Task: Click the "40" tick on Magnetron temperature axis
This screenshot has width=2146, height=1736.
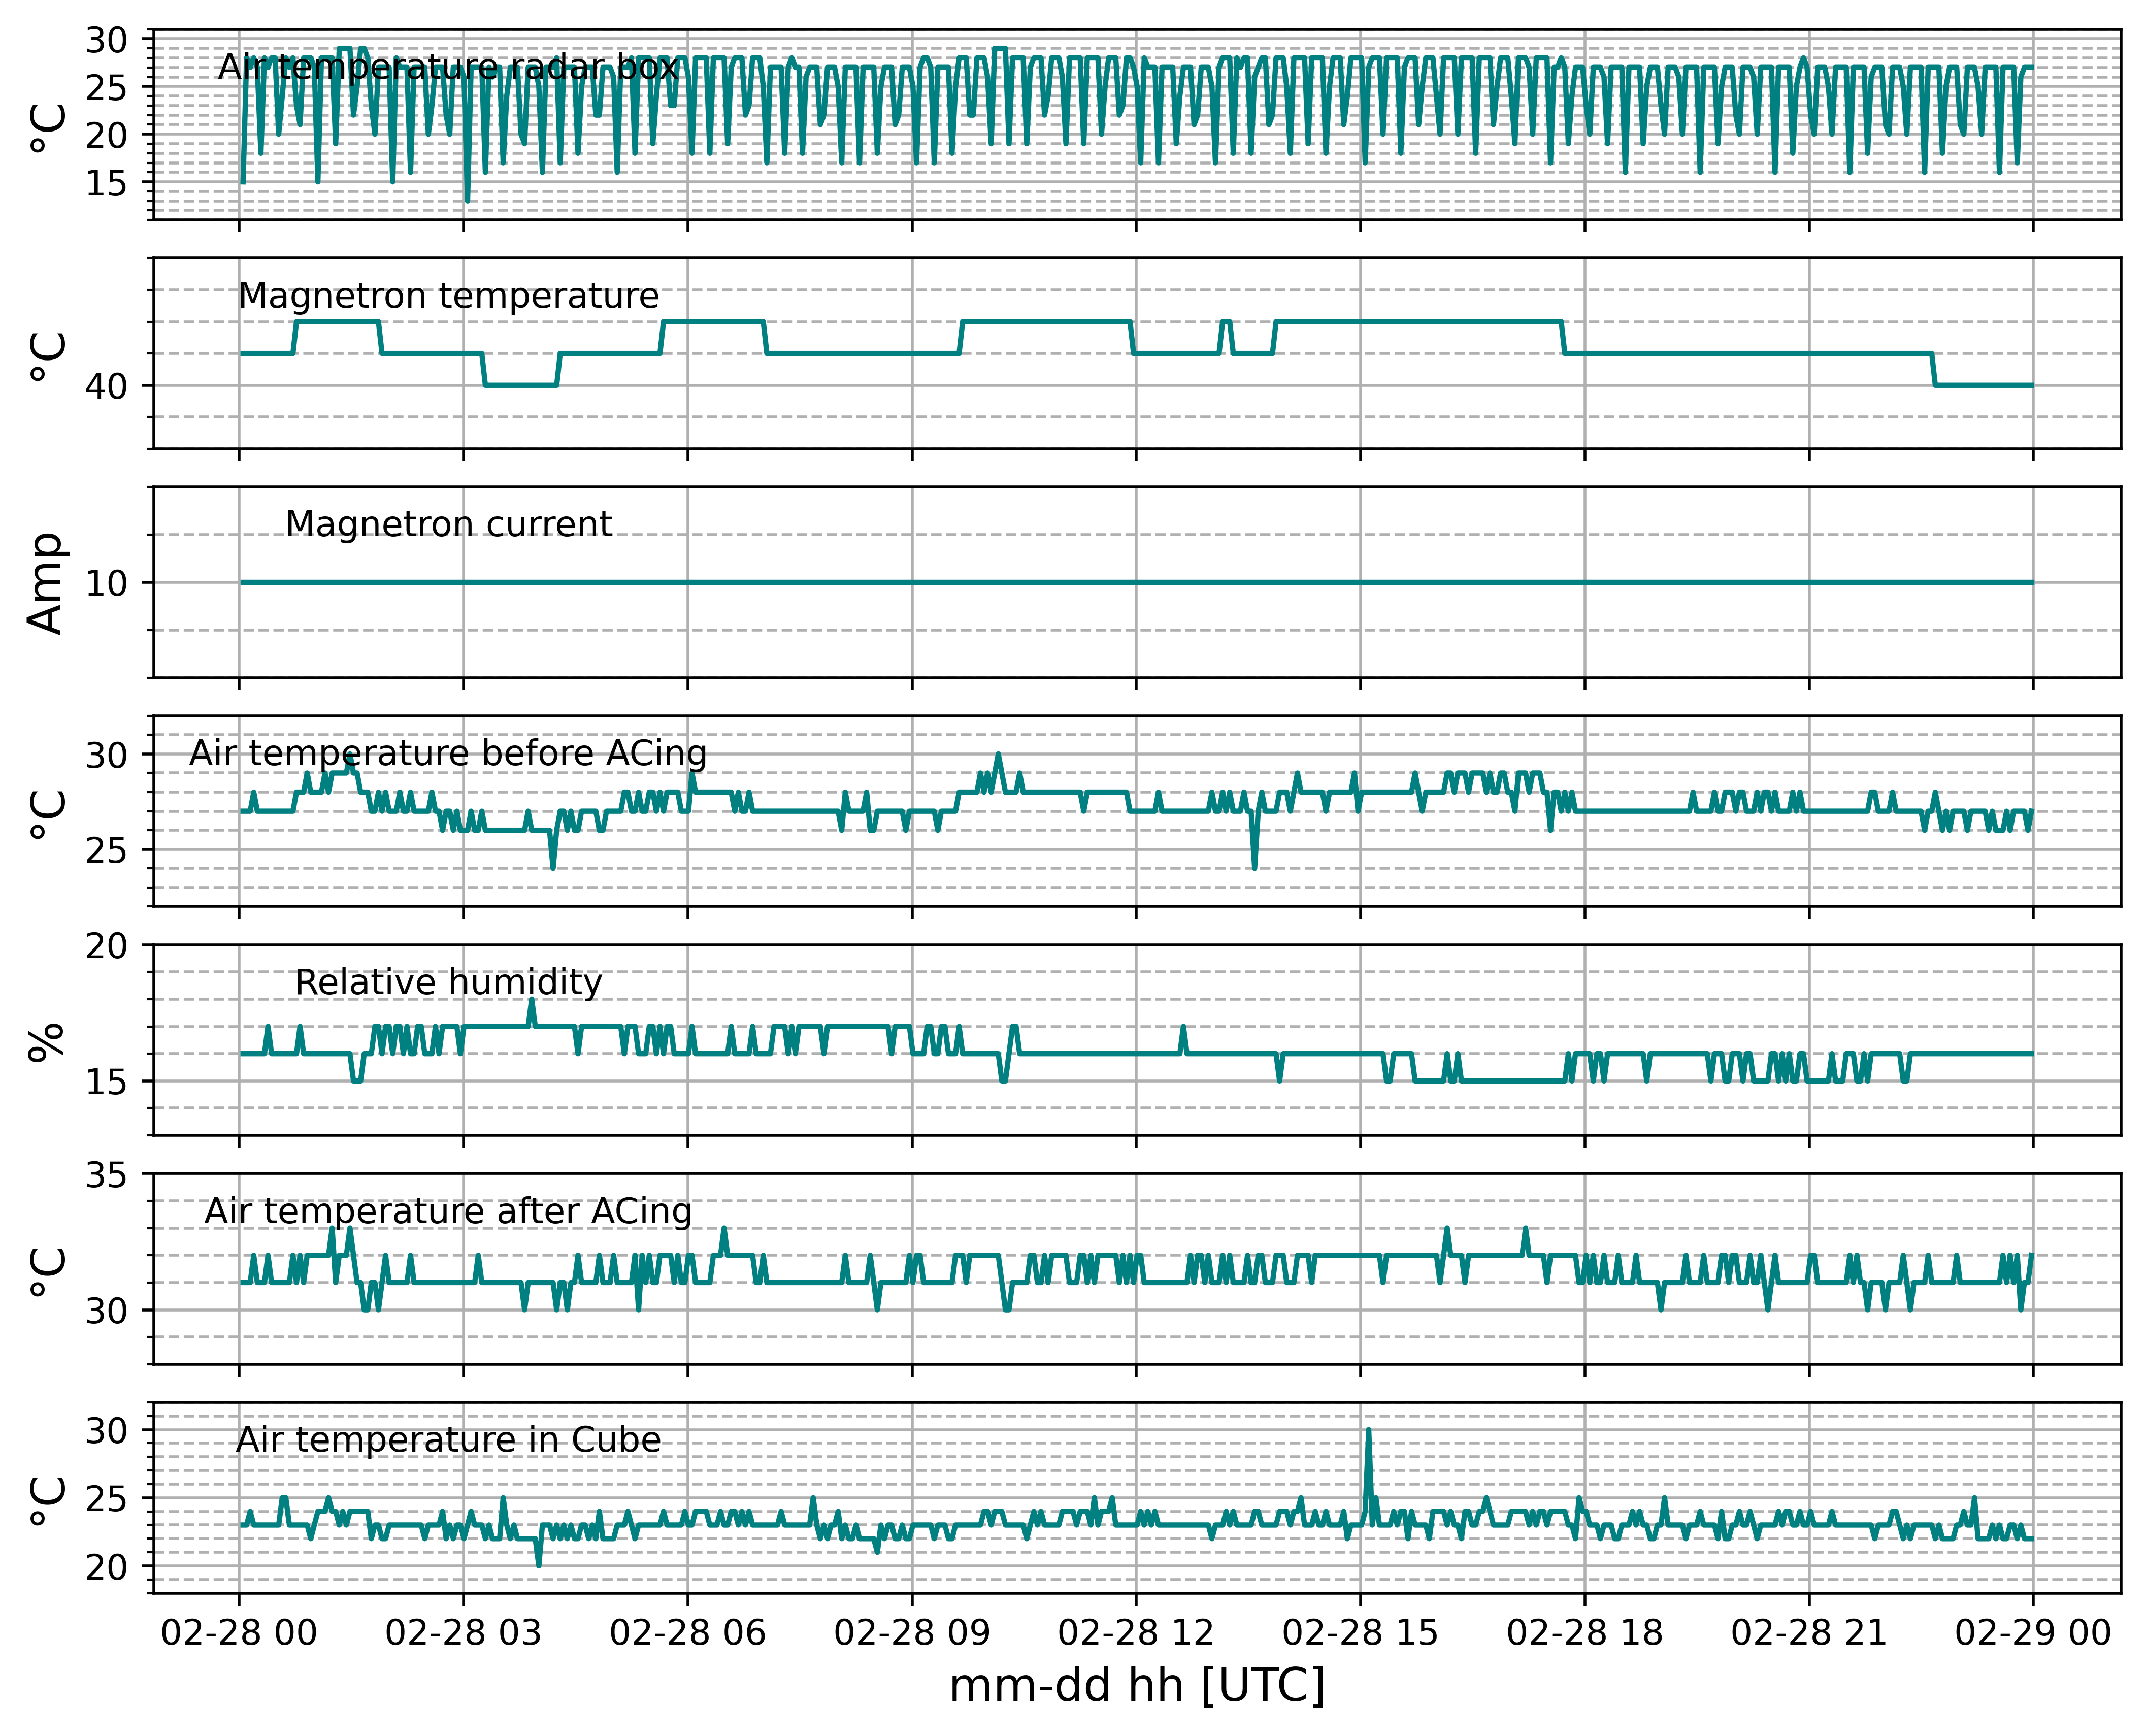Action: pyautogui.click(x=106, y=386)
